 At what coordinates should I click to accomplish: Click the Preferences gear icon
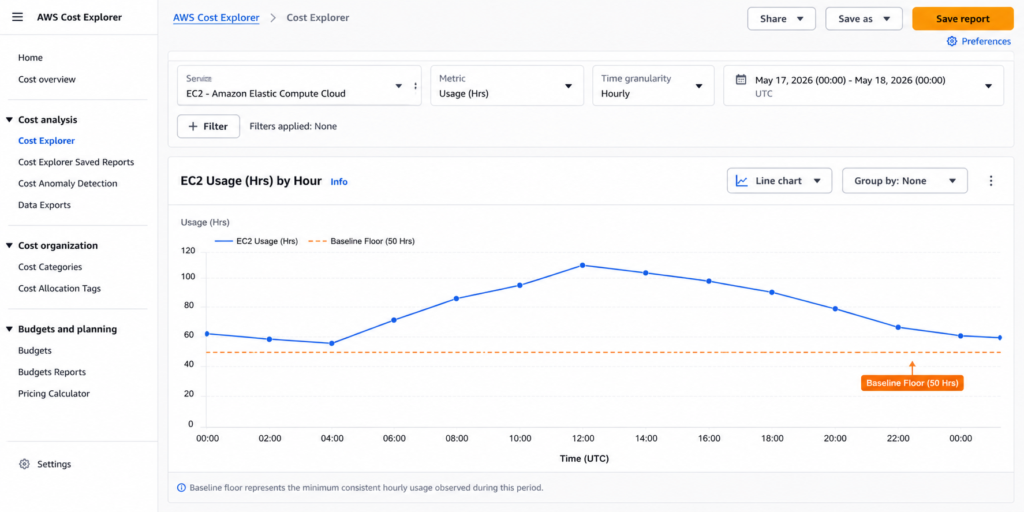click(952, 41)
